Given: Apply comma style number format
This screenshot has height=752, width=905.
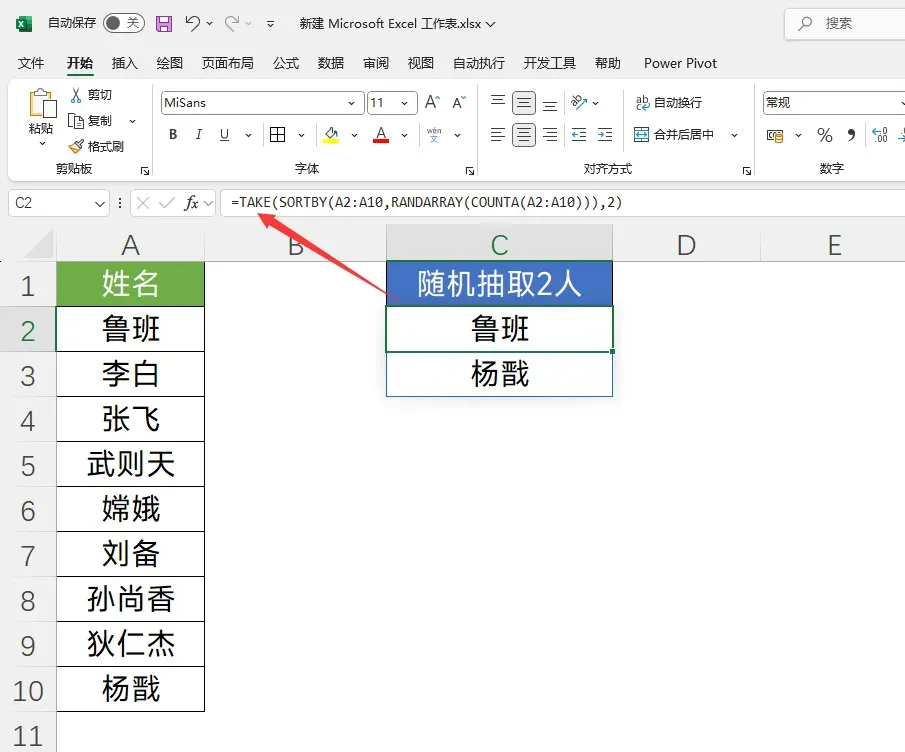Looking at the screenshot, I should click(851, 136).
